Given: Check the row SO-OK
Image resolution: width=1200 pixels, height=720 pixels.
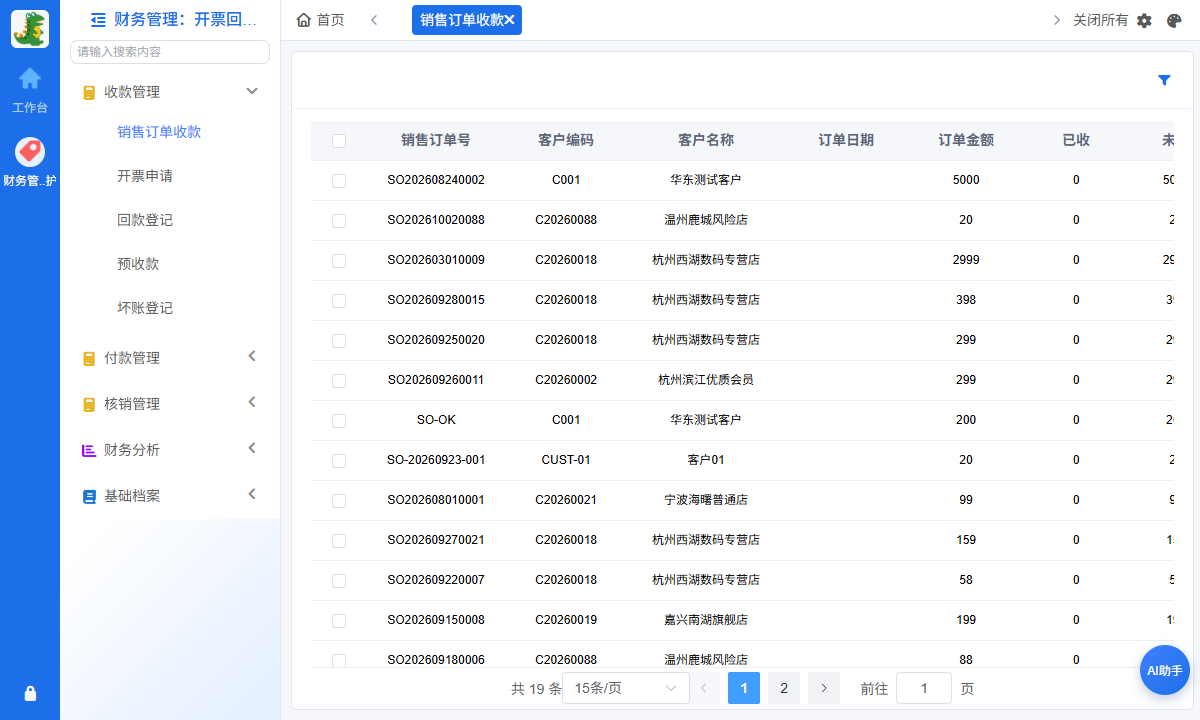Looking at the screenshot, I should [x=339, y=421].
